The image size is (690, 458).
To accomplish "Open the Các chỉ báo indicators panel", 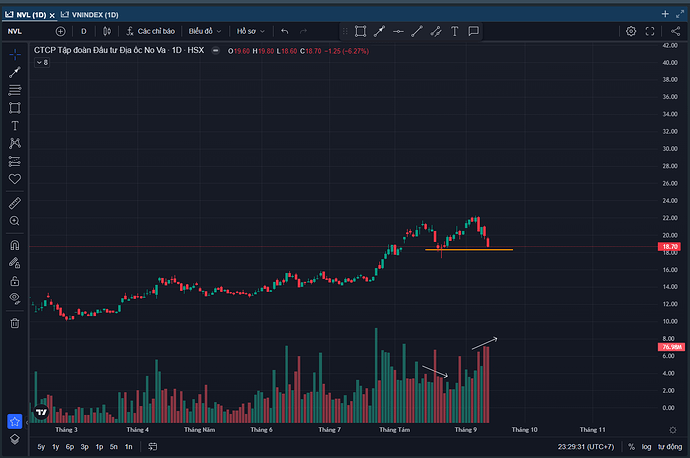I will click(150, 31).
